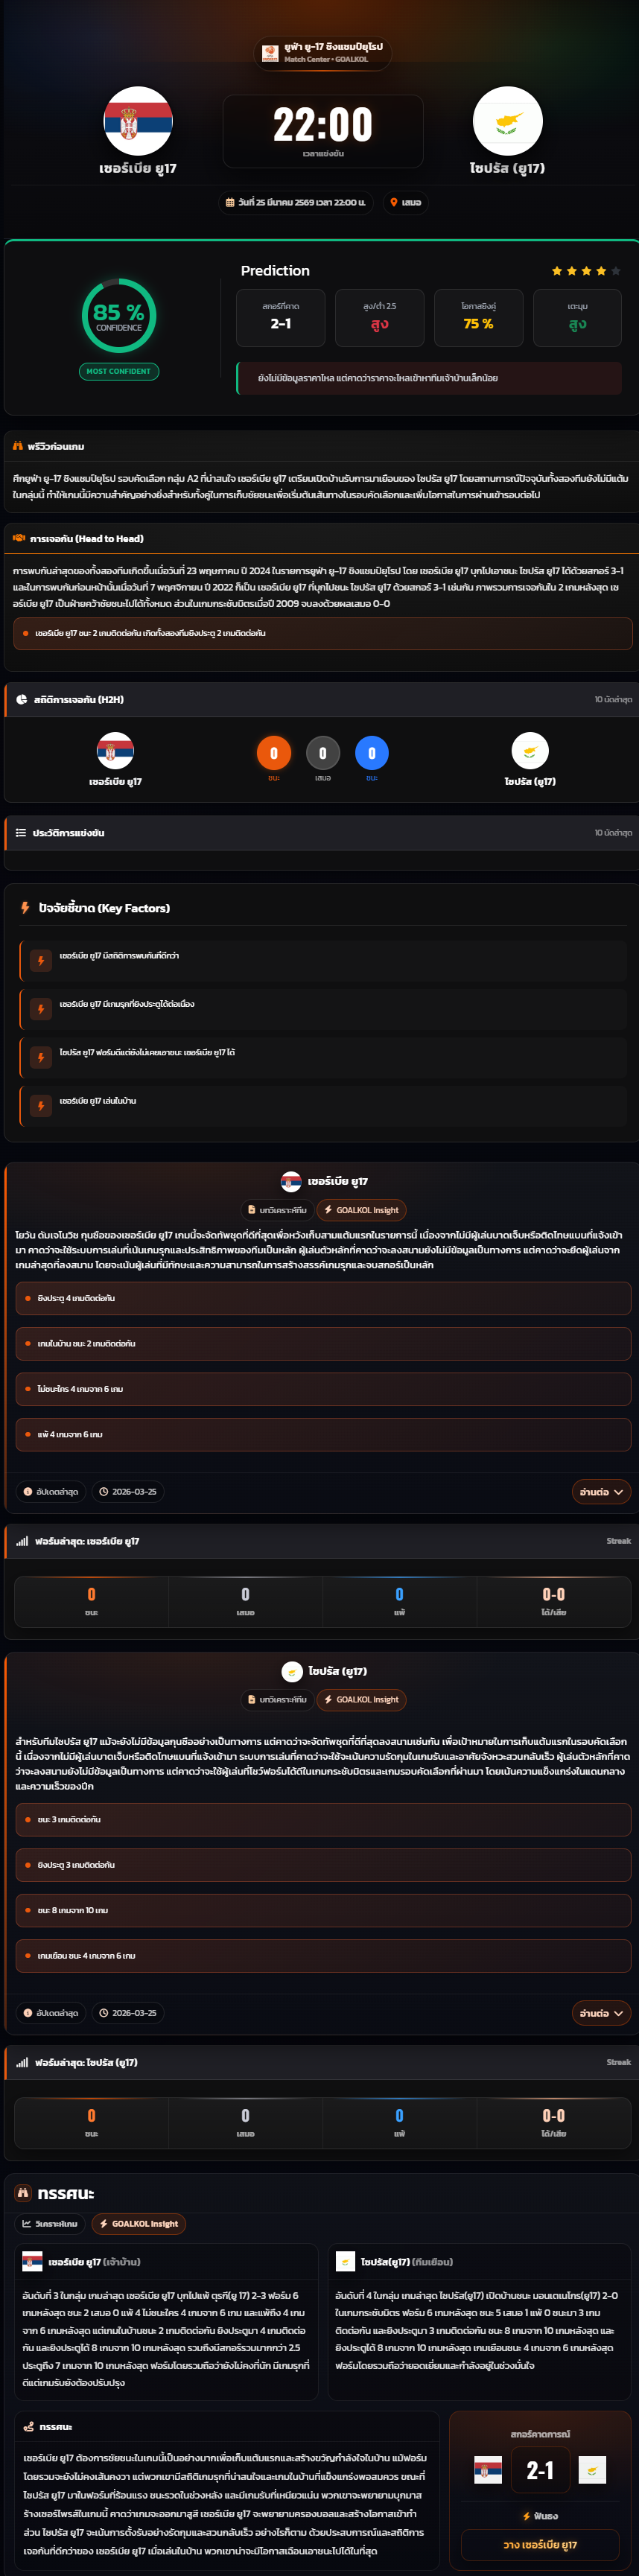This screenshot has width=639, height=2576.
Task: Click the lightning bolt icon next to Key Factors heading
Action: click(x=26, y=907)
